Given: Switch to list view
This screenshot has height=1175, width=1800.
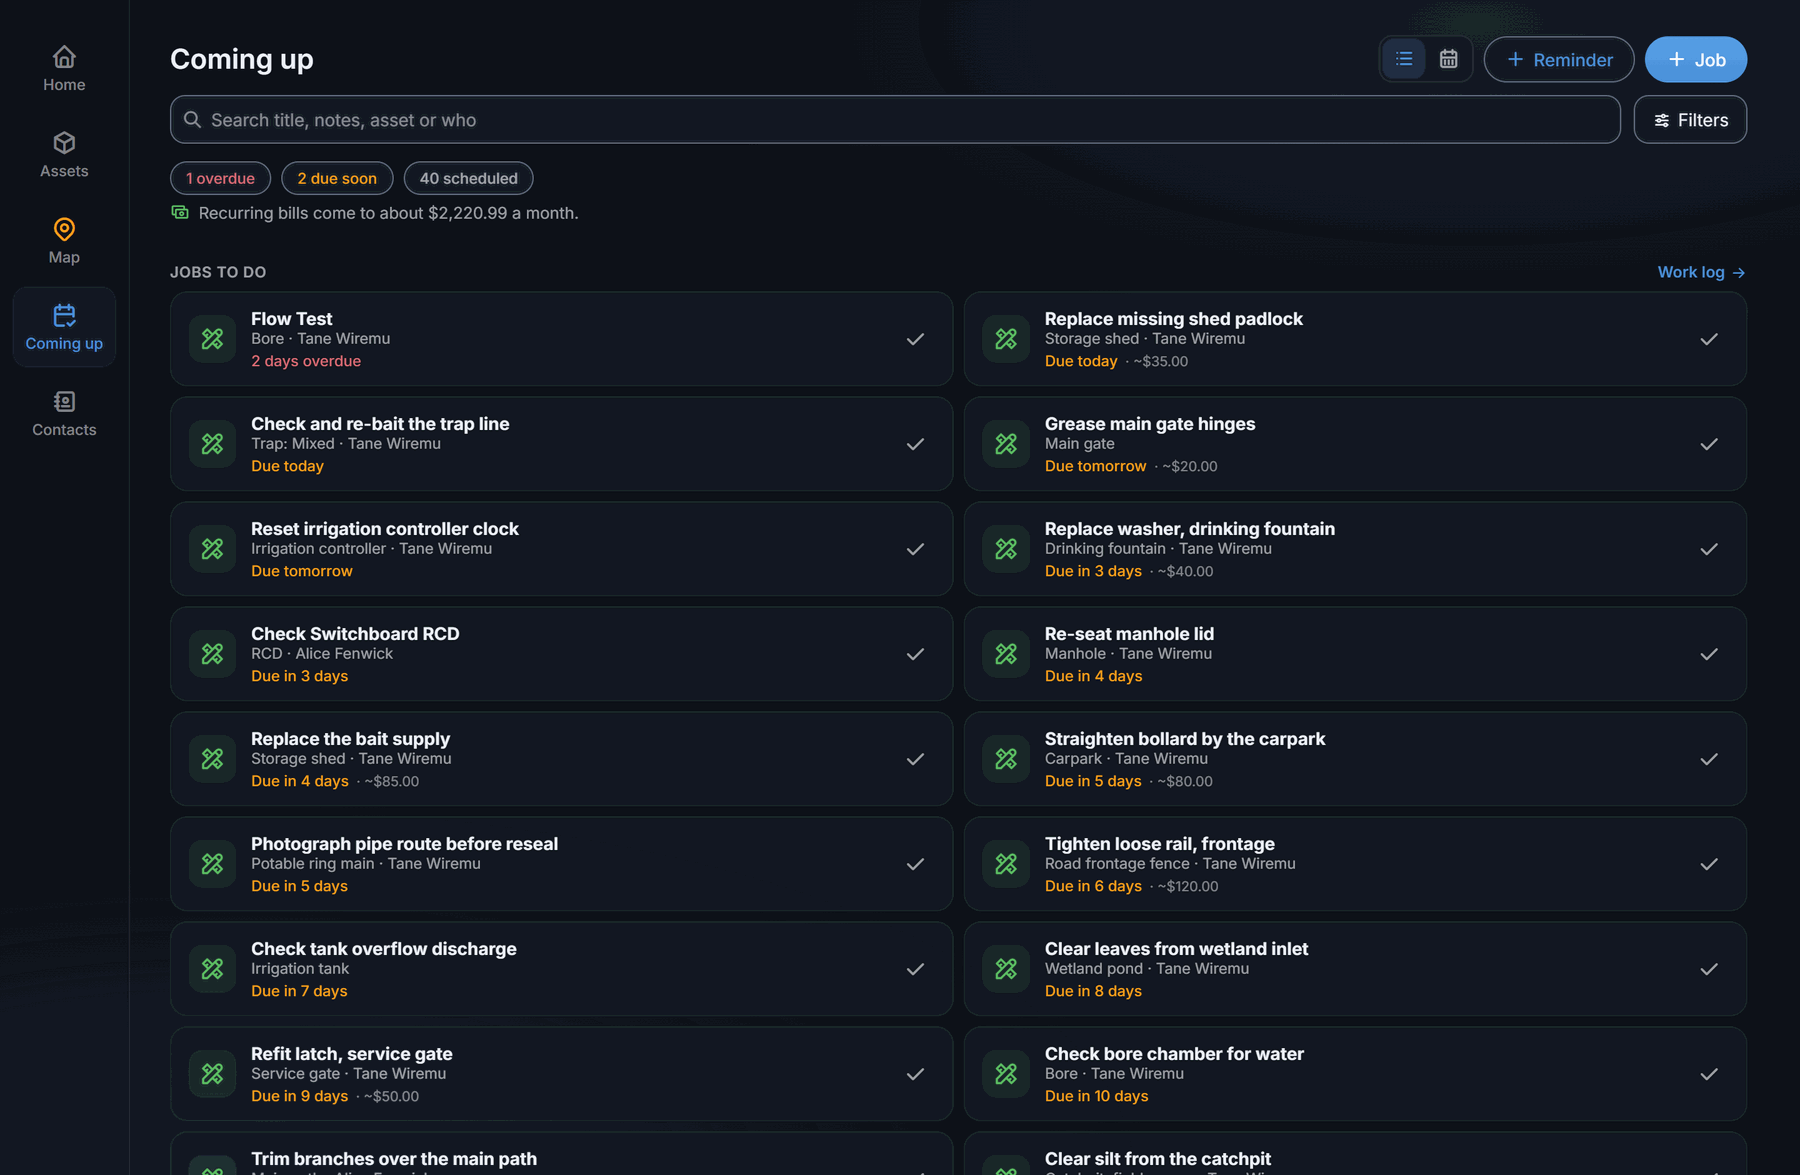Looking at the screenshot, I should [x=1404, y=59].
